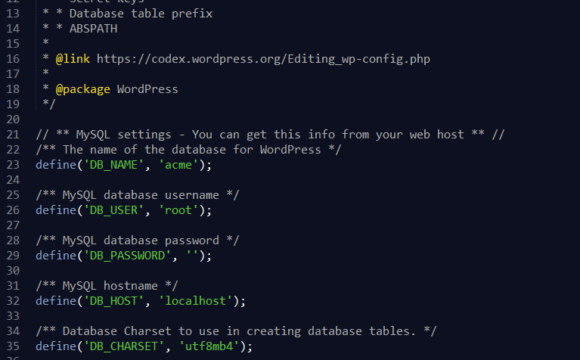Click the DB_HOST constant string

114,301
